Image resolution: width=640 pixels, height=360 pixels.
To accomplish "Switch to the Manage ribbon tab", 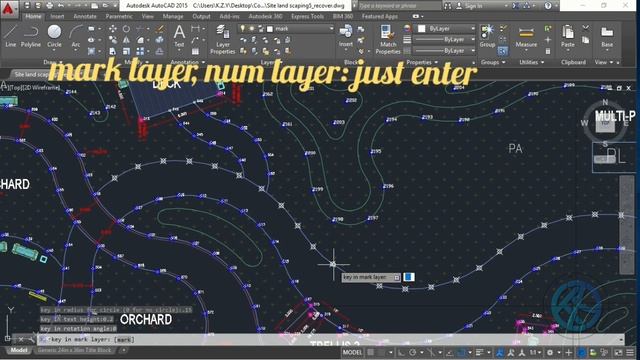I will pyautogui.click(x=173, y=16).
